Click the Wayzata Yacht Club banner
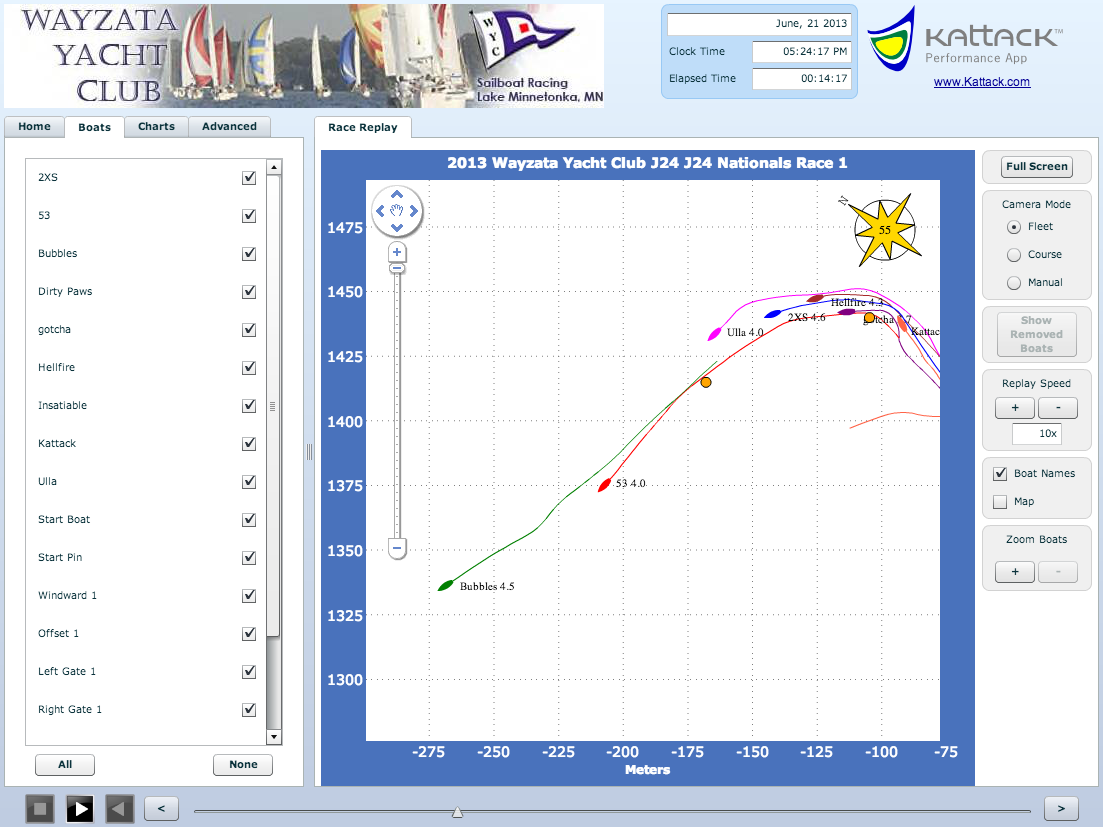 [x=304, y=56]
